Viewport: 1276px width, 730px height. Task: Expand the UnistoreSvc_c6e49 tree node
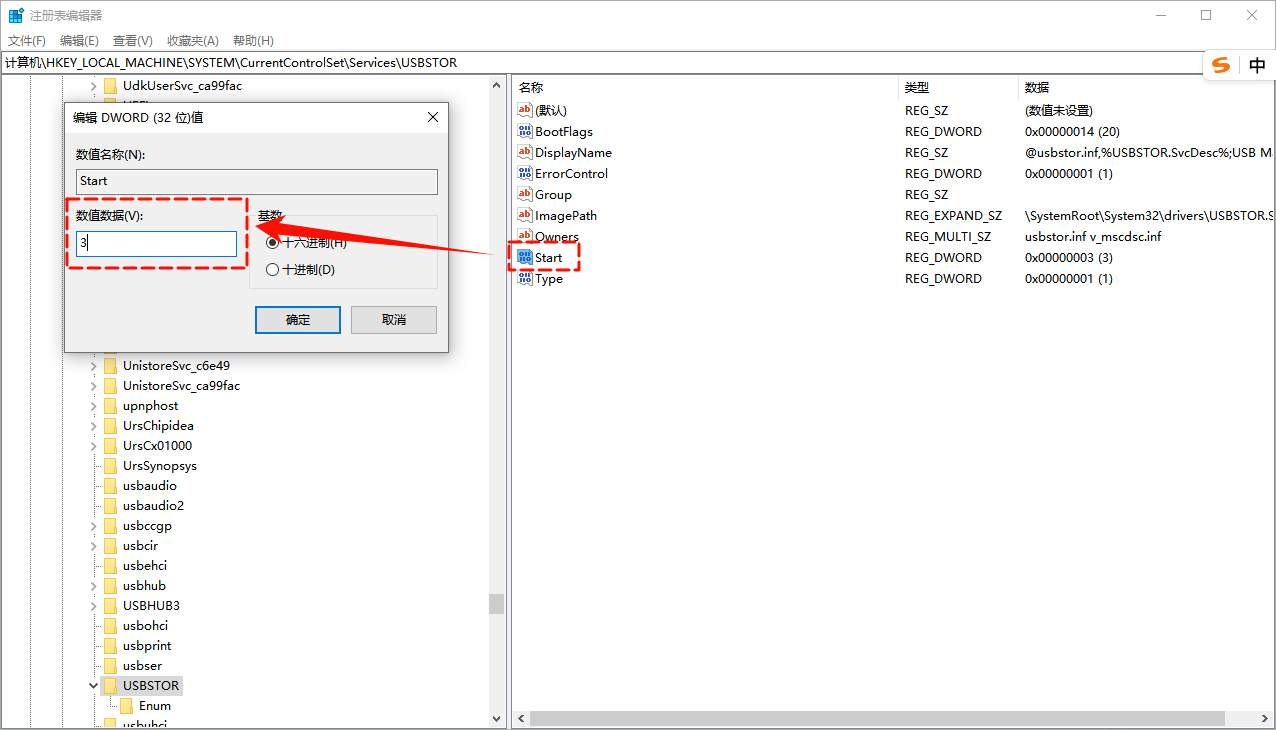(x=94, y=366)
